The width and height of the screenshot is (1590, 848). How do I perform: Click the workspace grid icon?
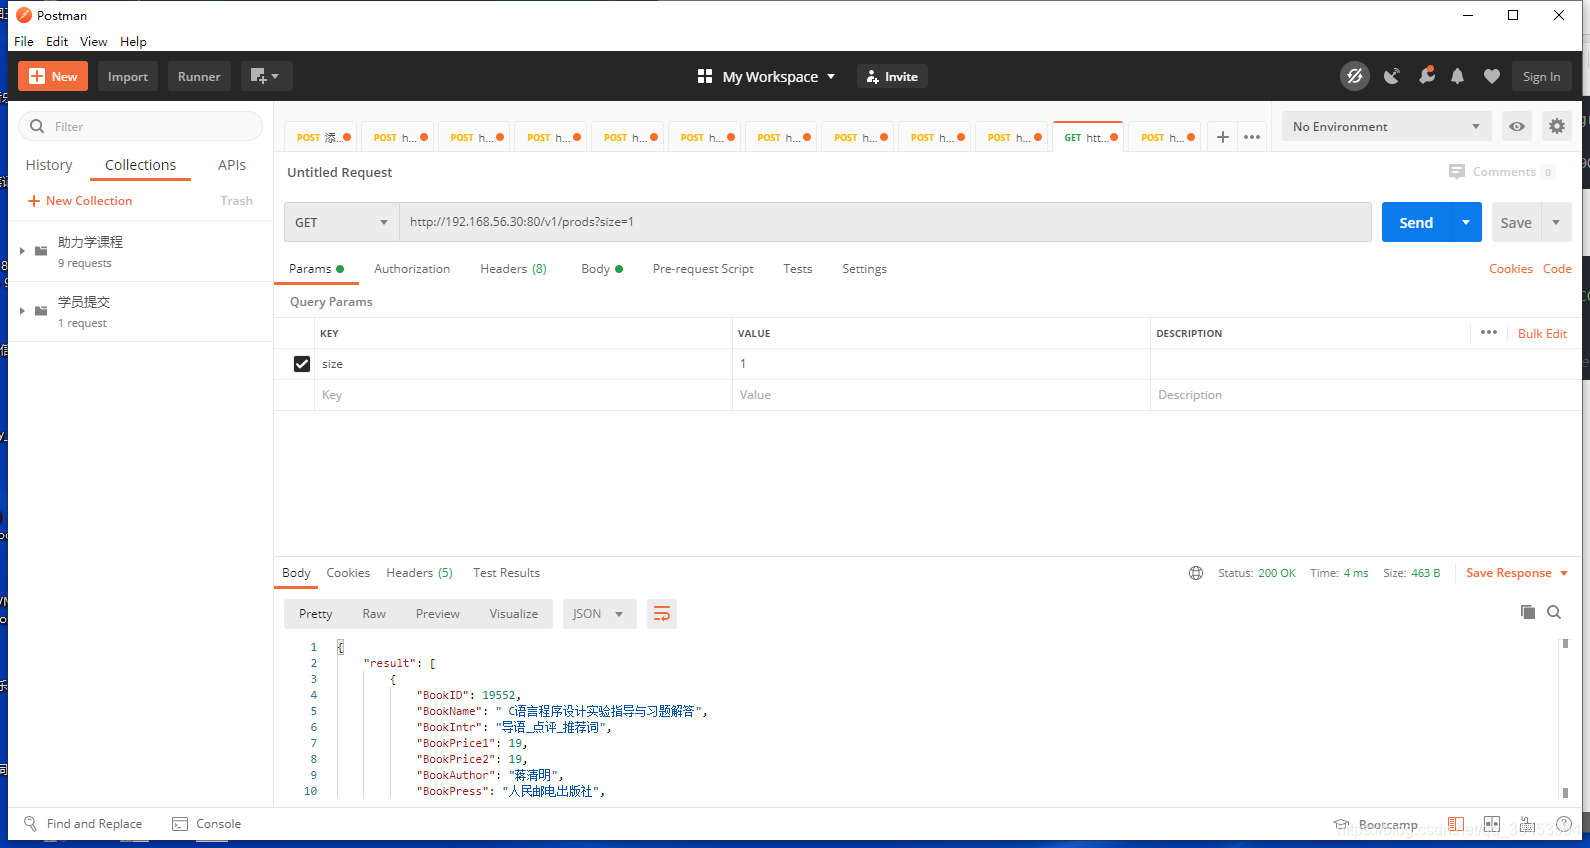[x=705, y=76]
